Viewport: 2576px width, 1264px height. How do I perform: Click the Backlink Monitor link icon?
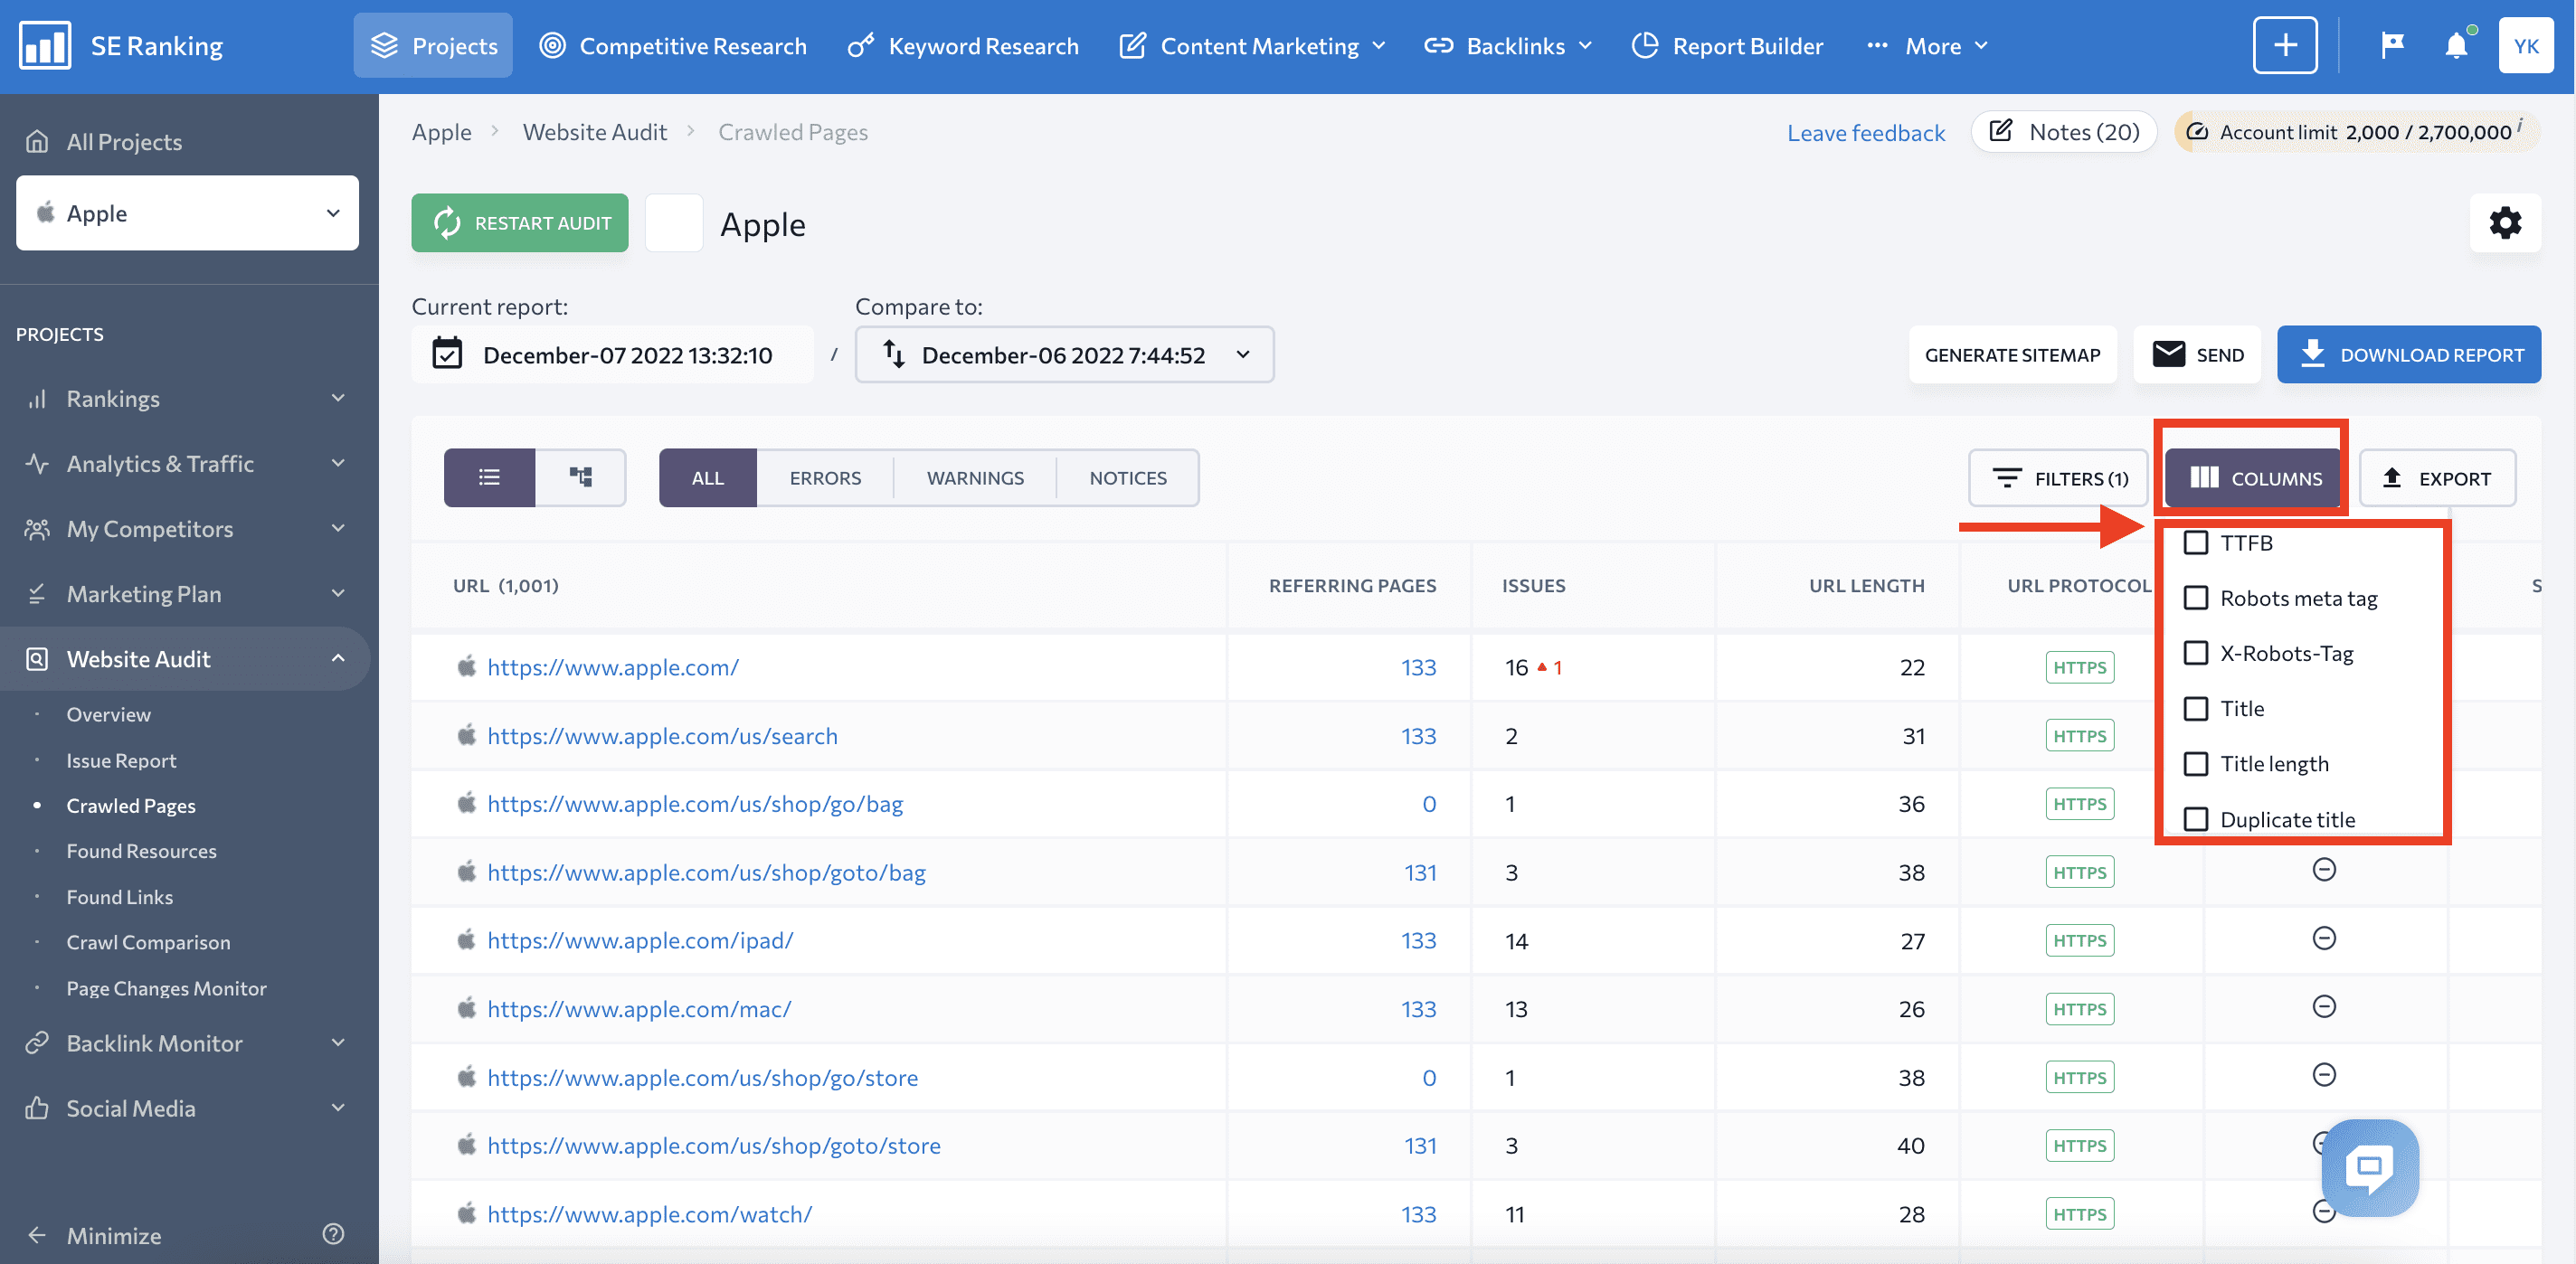(37, 1043)
